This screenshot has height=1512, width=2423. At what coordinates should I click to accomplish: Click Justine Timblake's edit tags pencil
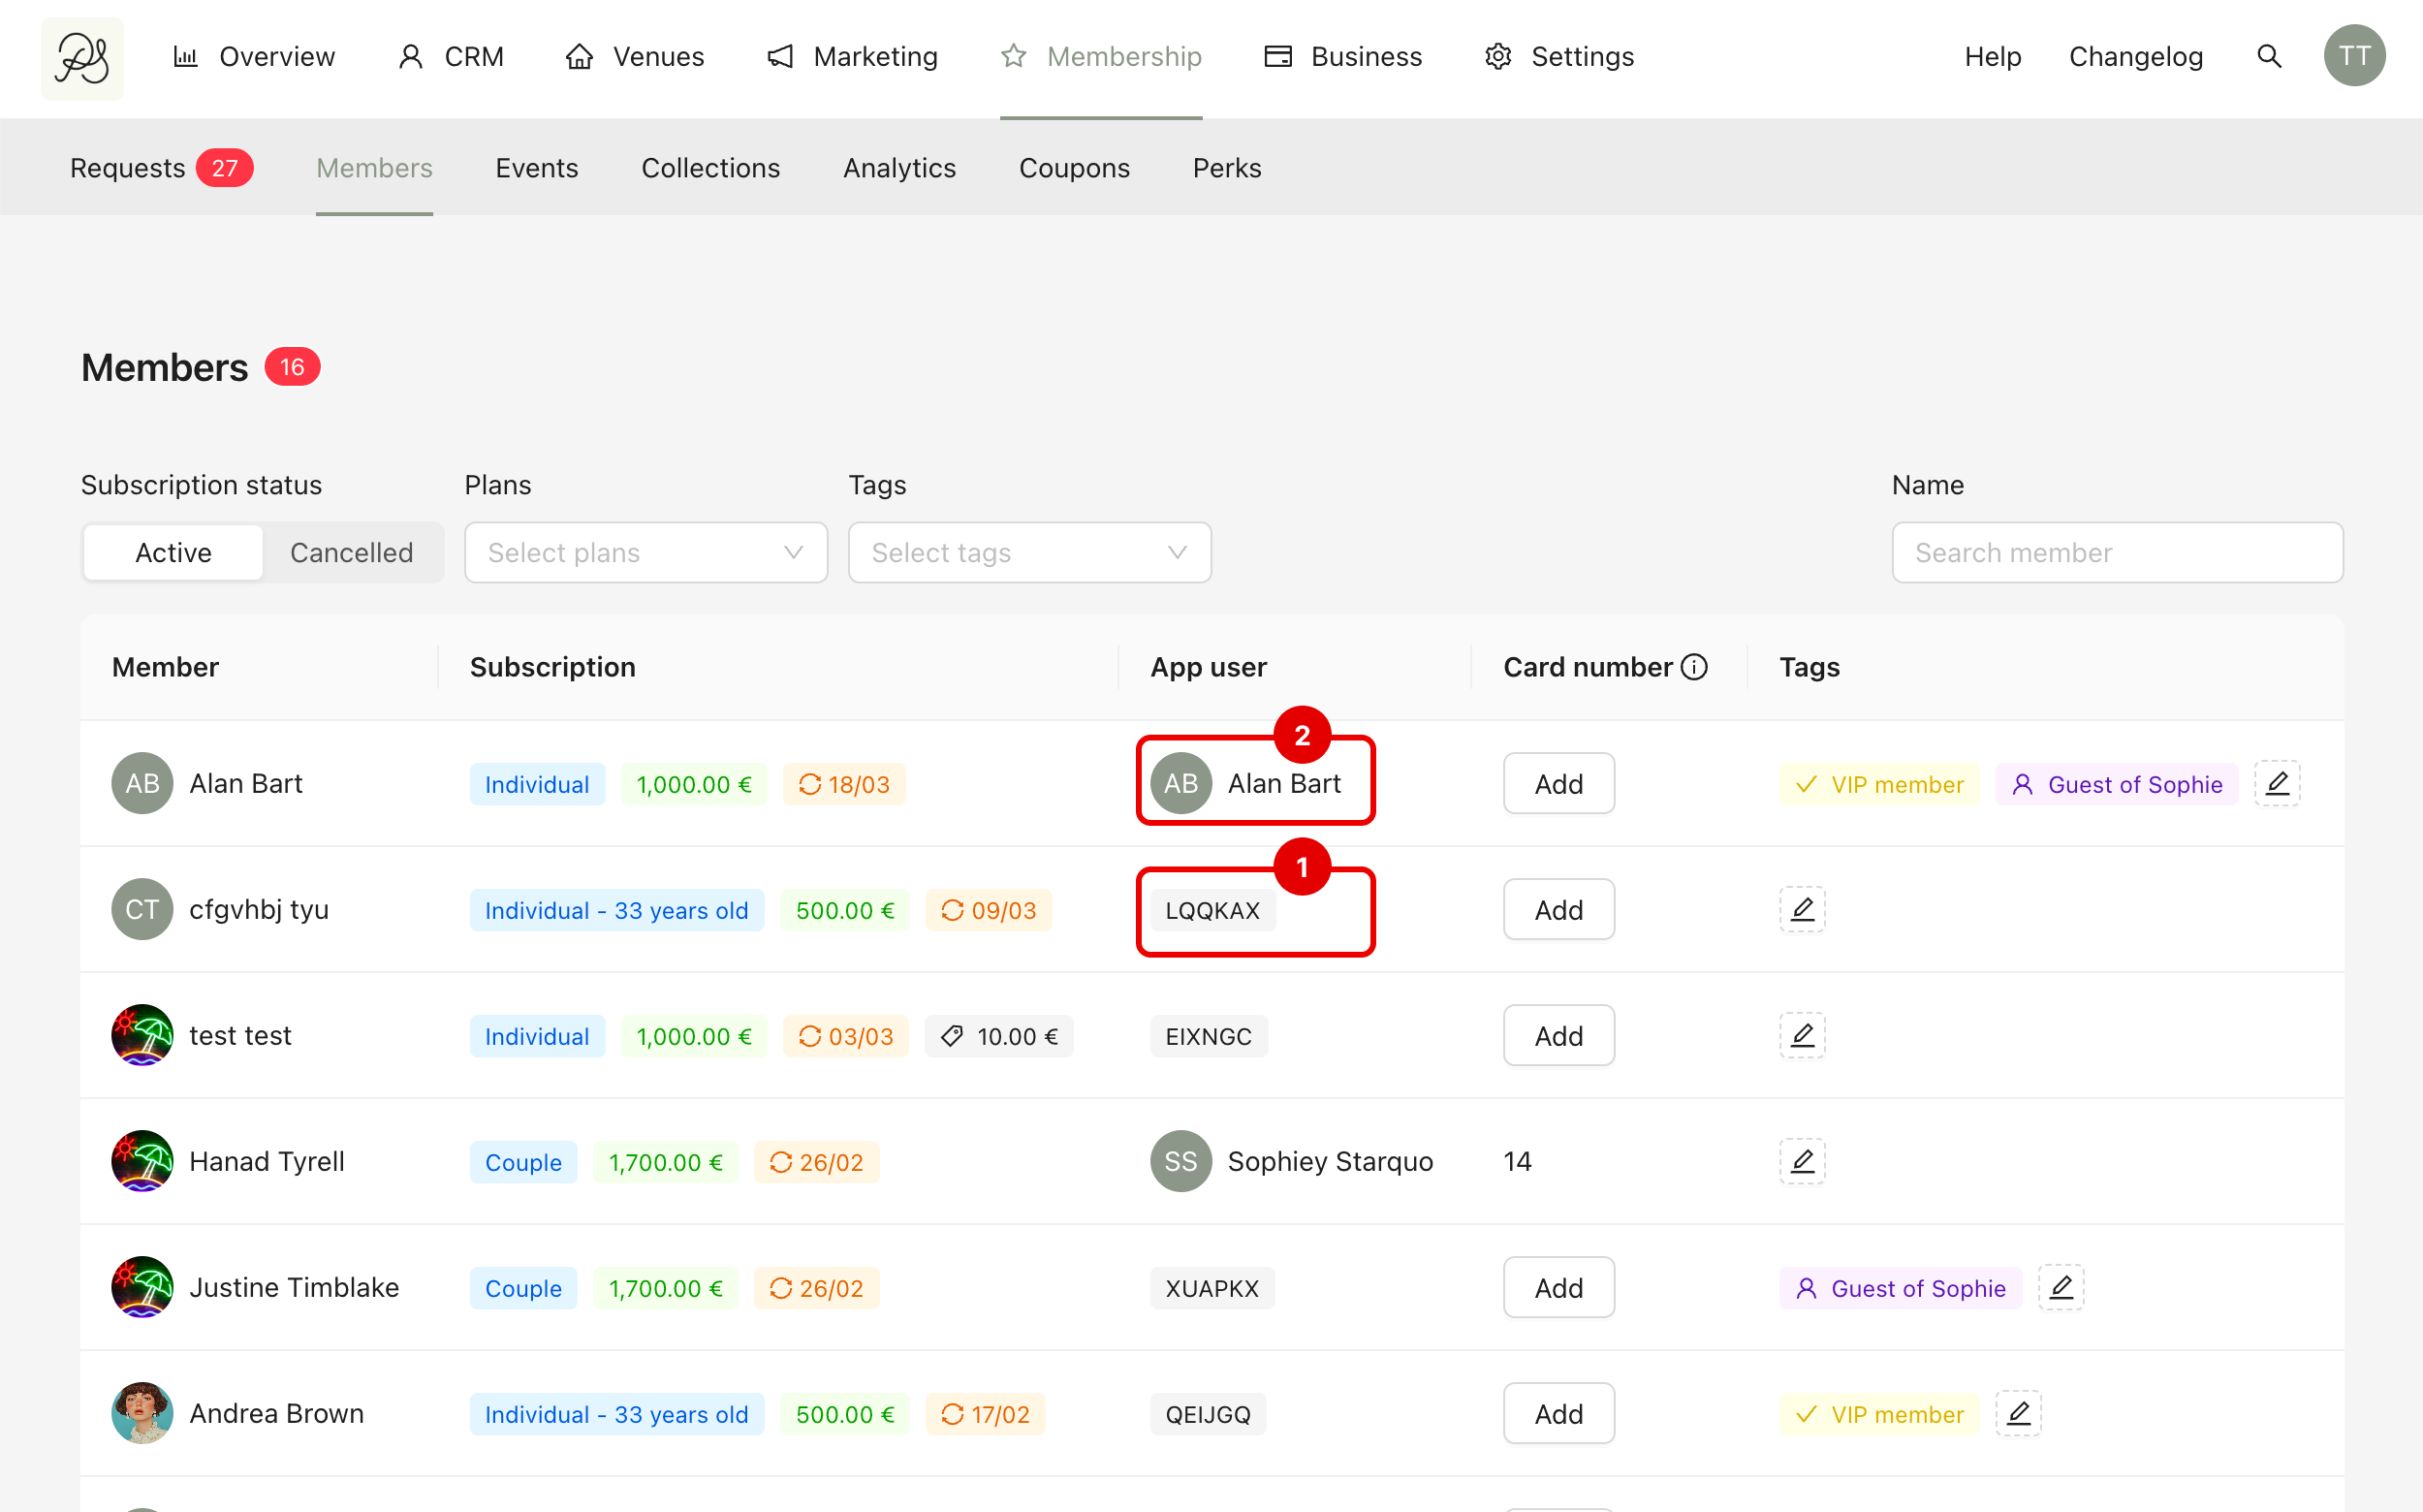[2060, 1288]
